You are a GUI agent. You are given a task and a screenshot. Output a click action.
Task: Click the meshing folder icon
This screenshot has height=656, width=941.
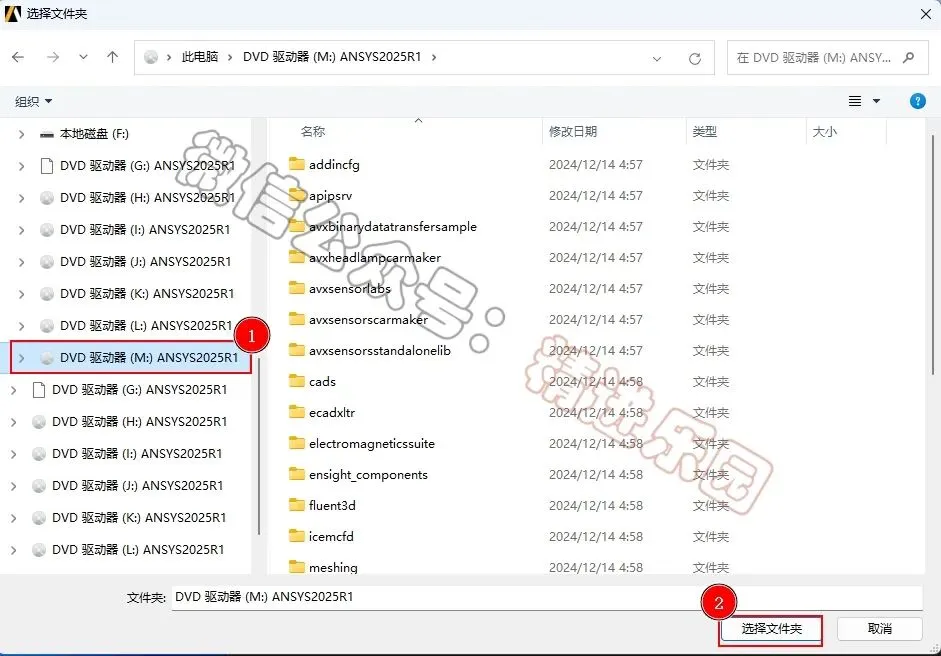point(296,567)
